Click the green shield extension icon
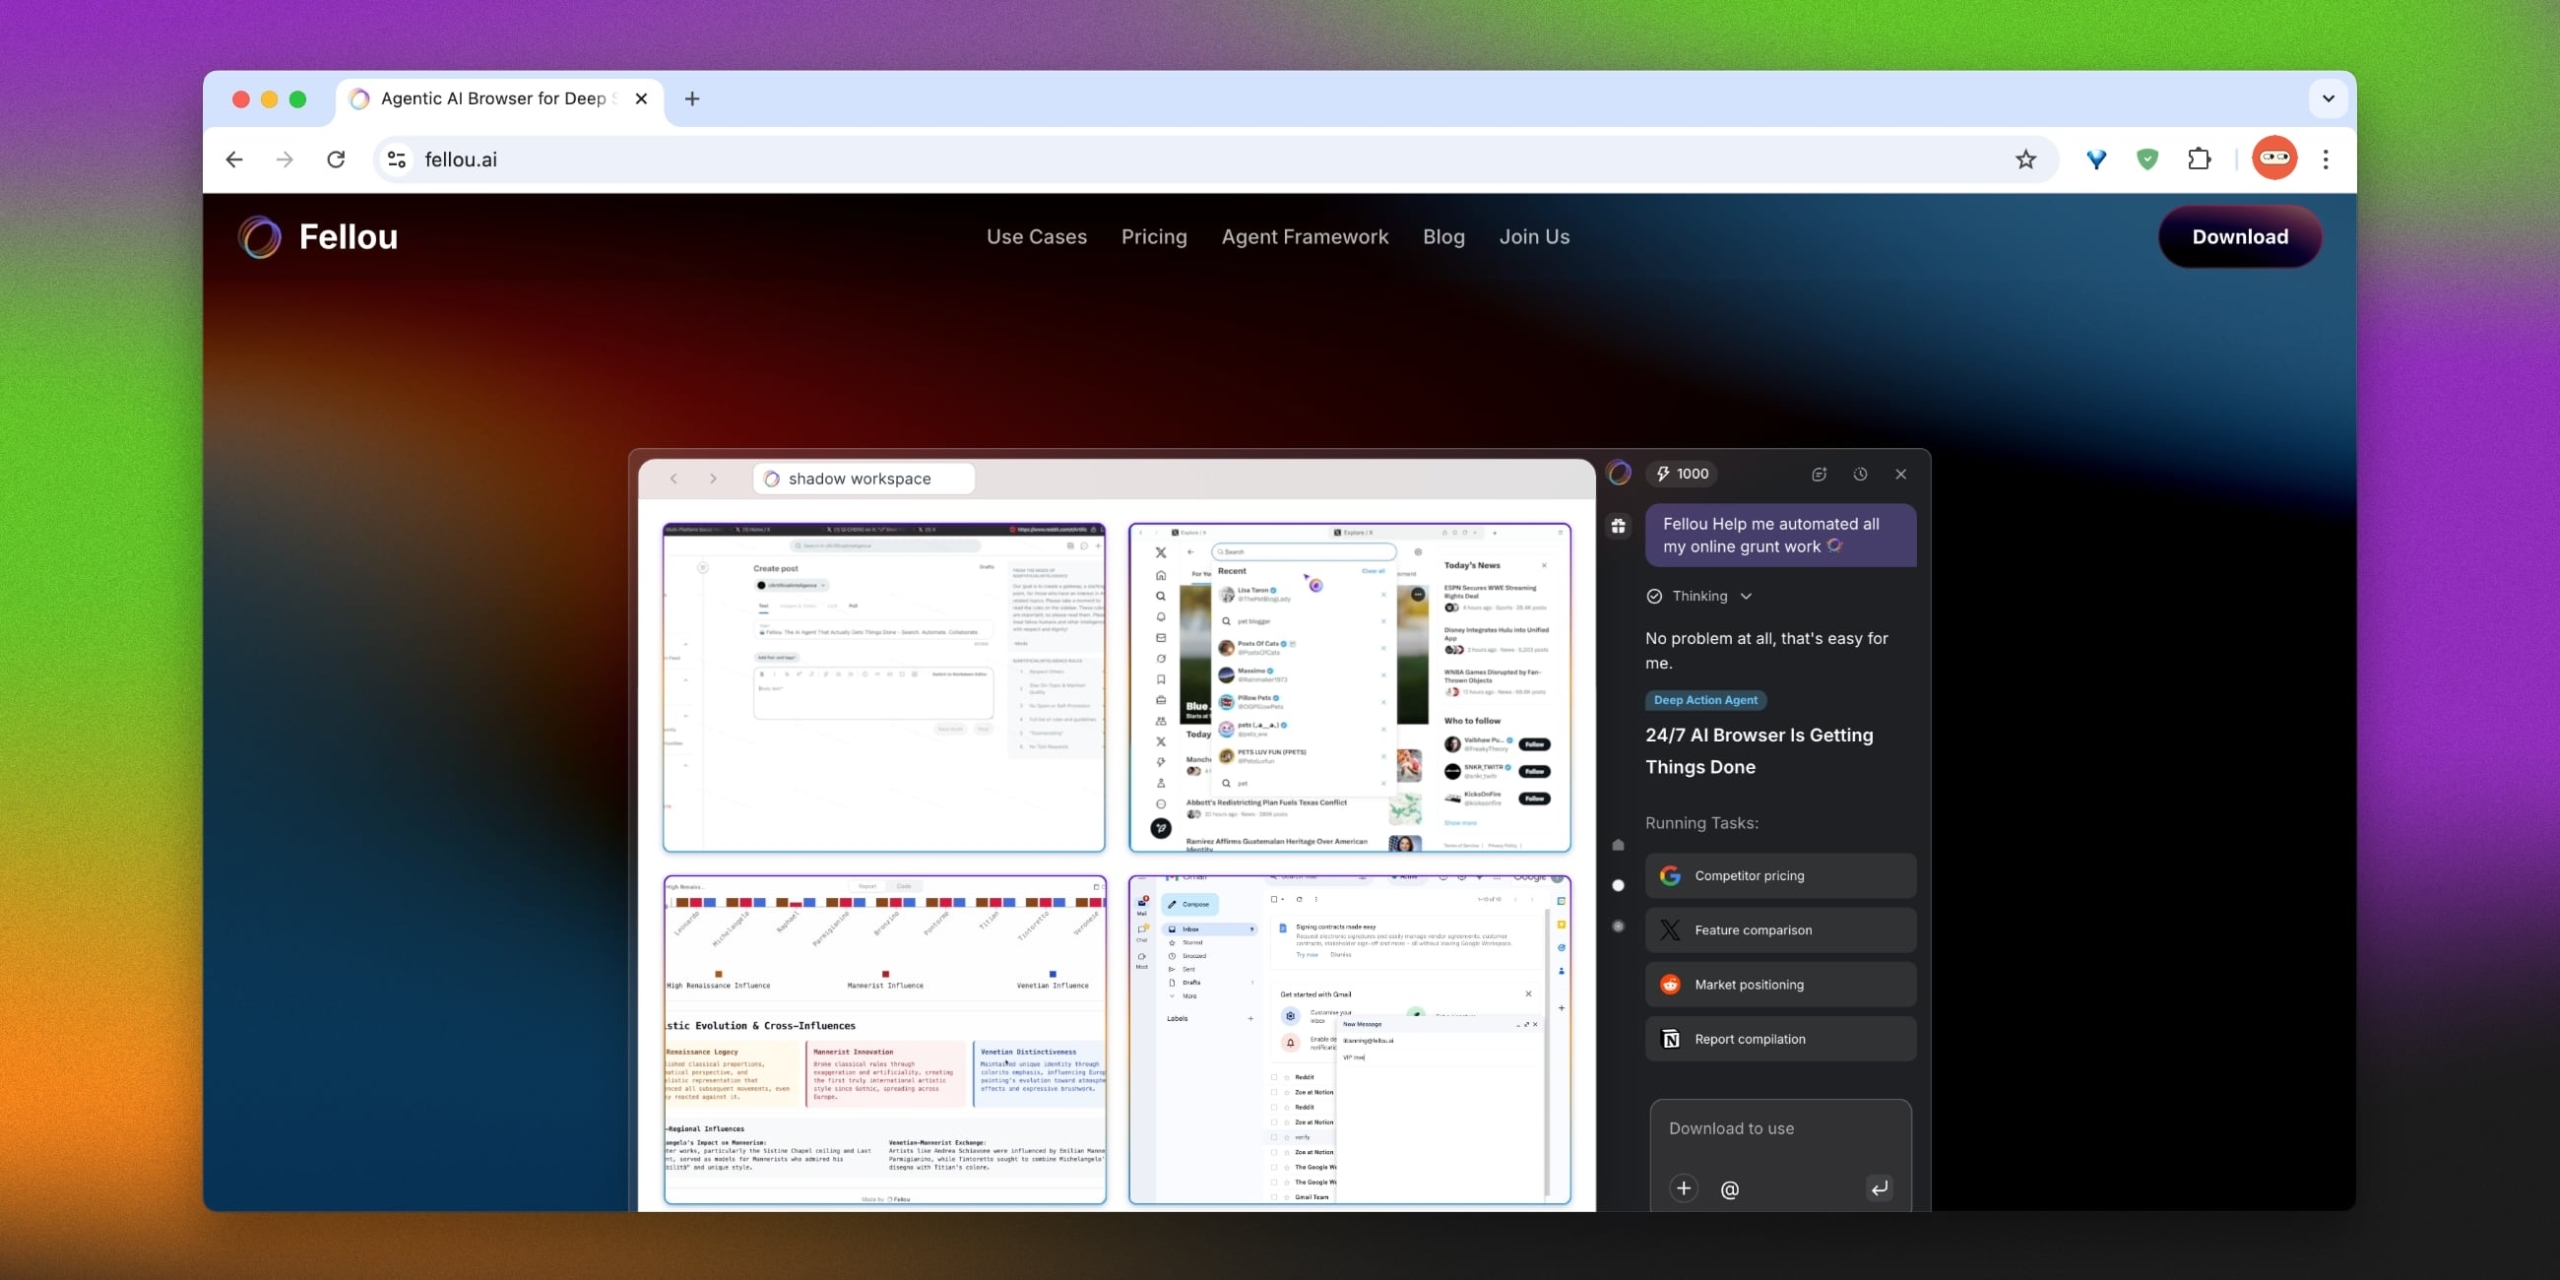This screenshot has height=1280, width=2560. click(x=2147, y=159)
